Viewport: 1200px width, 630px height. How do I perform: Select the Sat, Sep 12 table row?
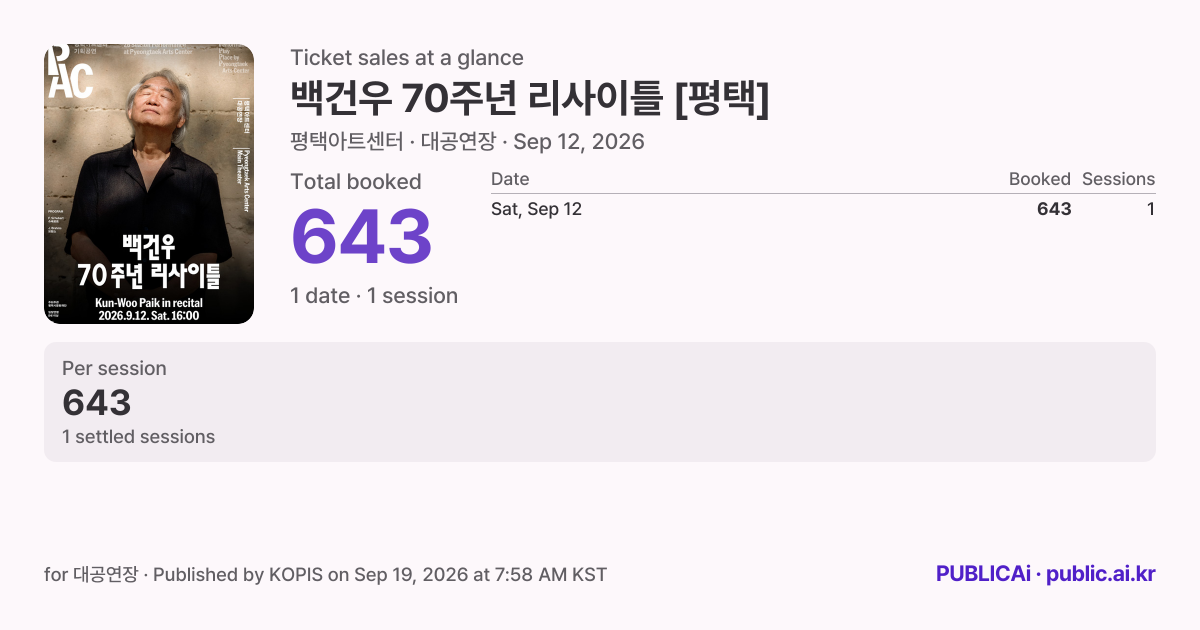(823, 209)
